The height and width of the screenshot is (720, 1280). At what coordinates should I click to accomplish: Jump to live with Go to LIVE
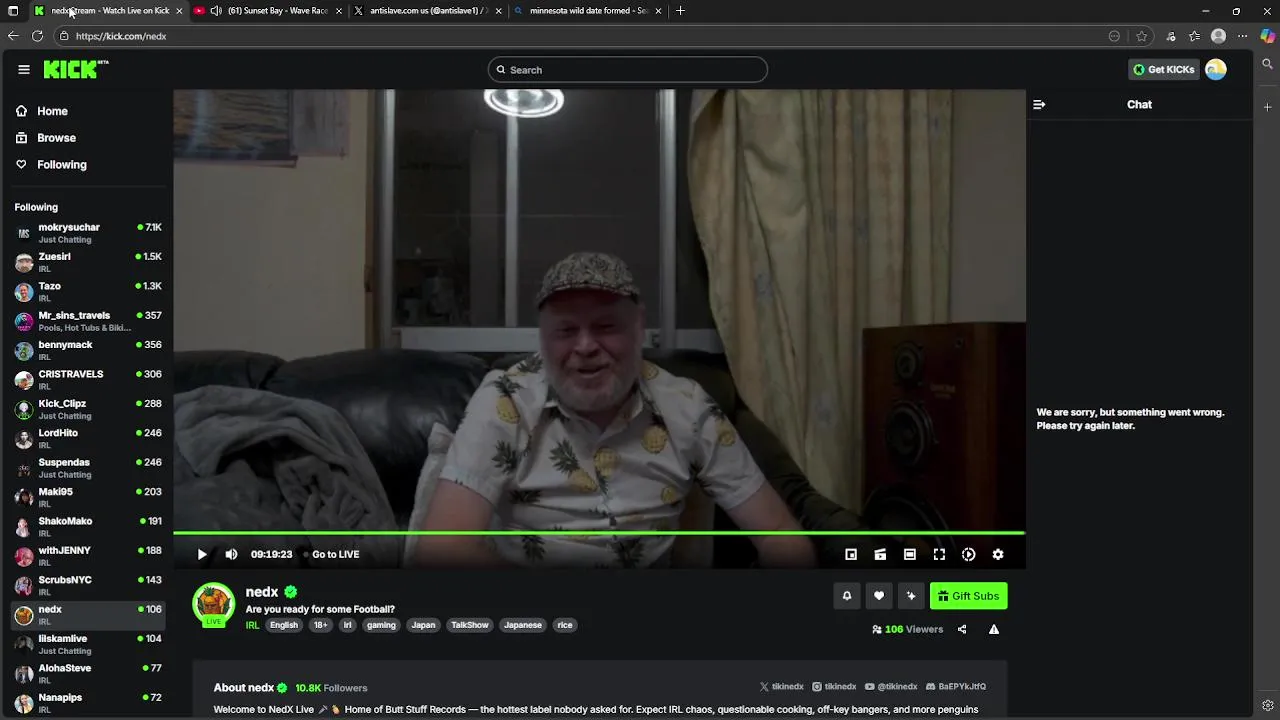[335, 554]
